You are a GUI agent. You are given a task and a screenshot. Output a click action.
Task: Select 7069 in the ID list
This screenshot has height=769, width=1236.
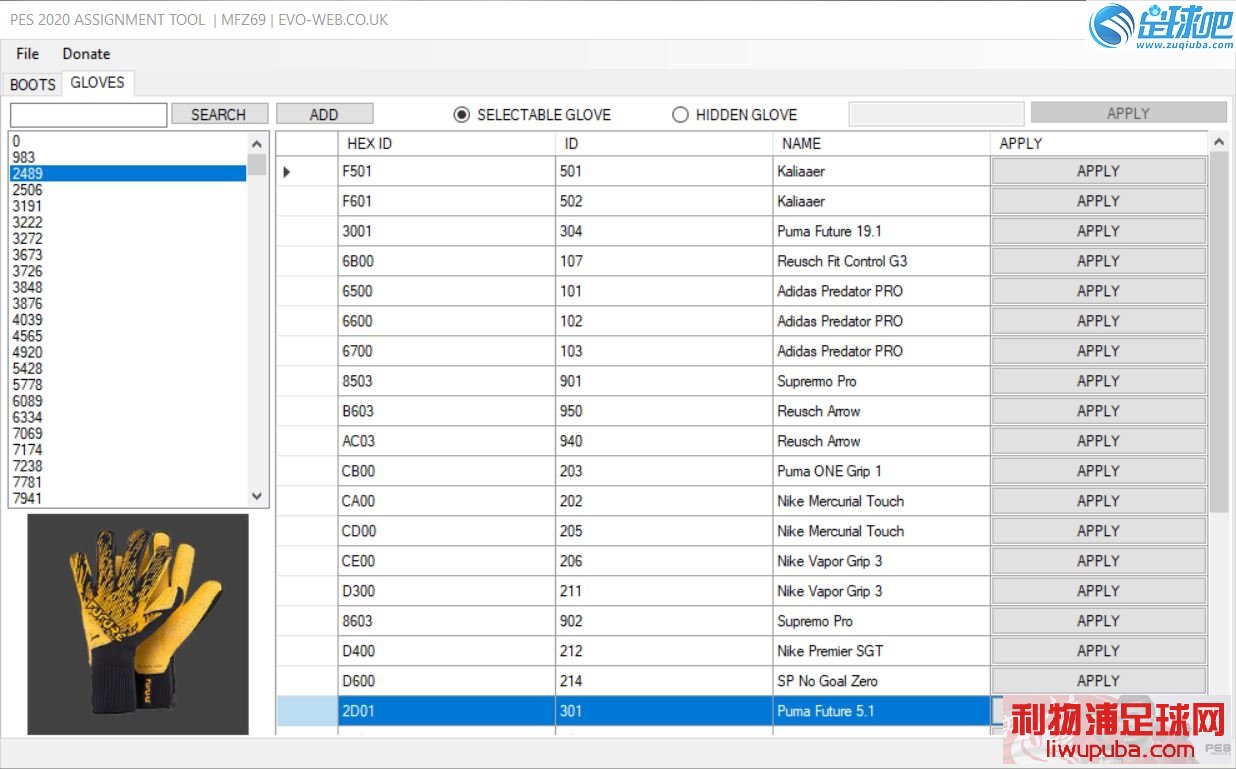point(128,433)
